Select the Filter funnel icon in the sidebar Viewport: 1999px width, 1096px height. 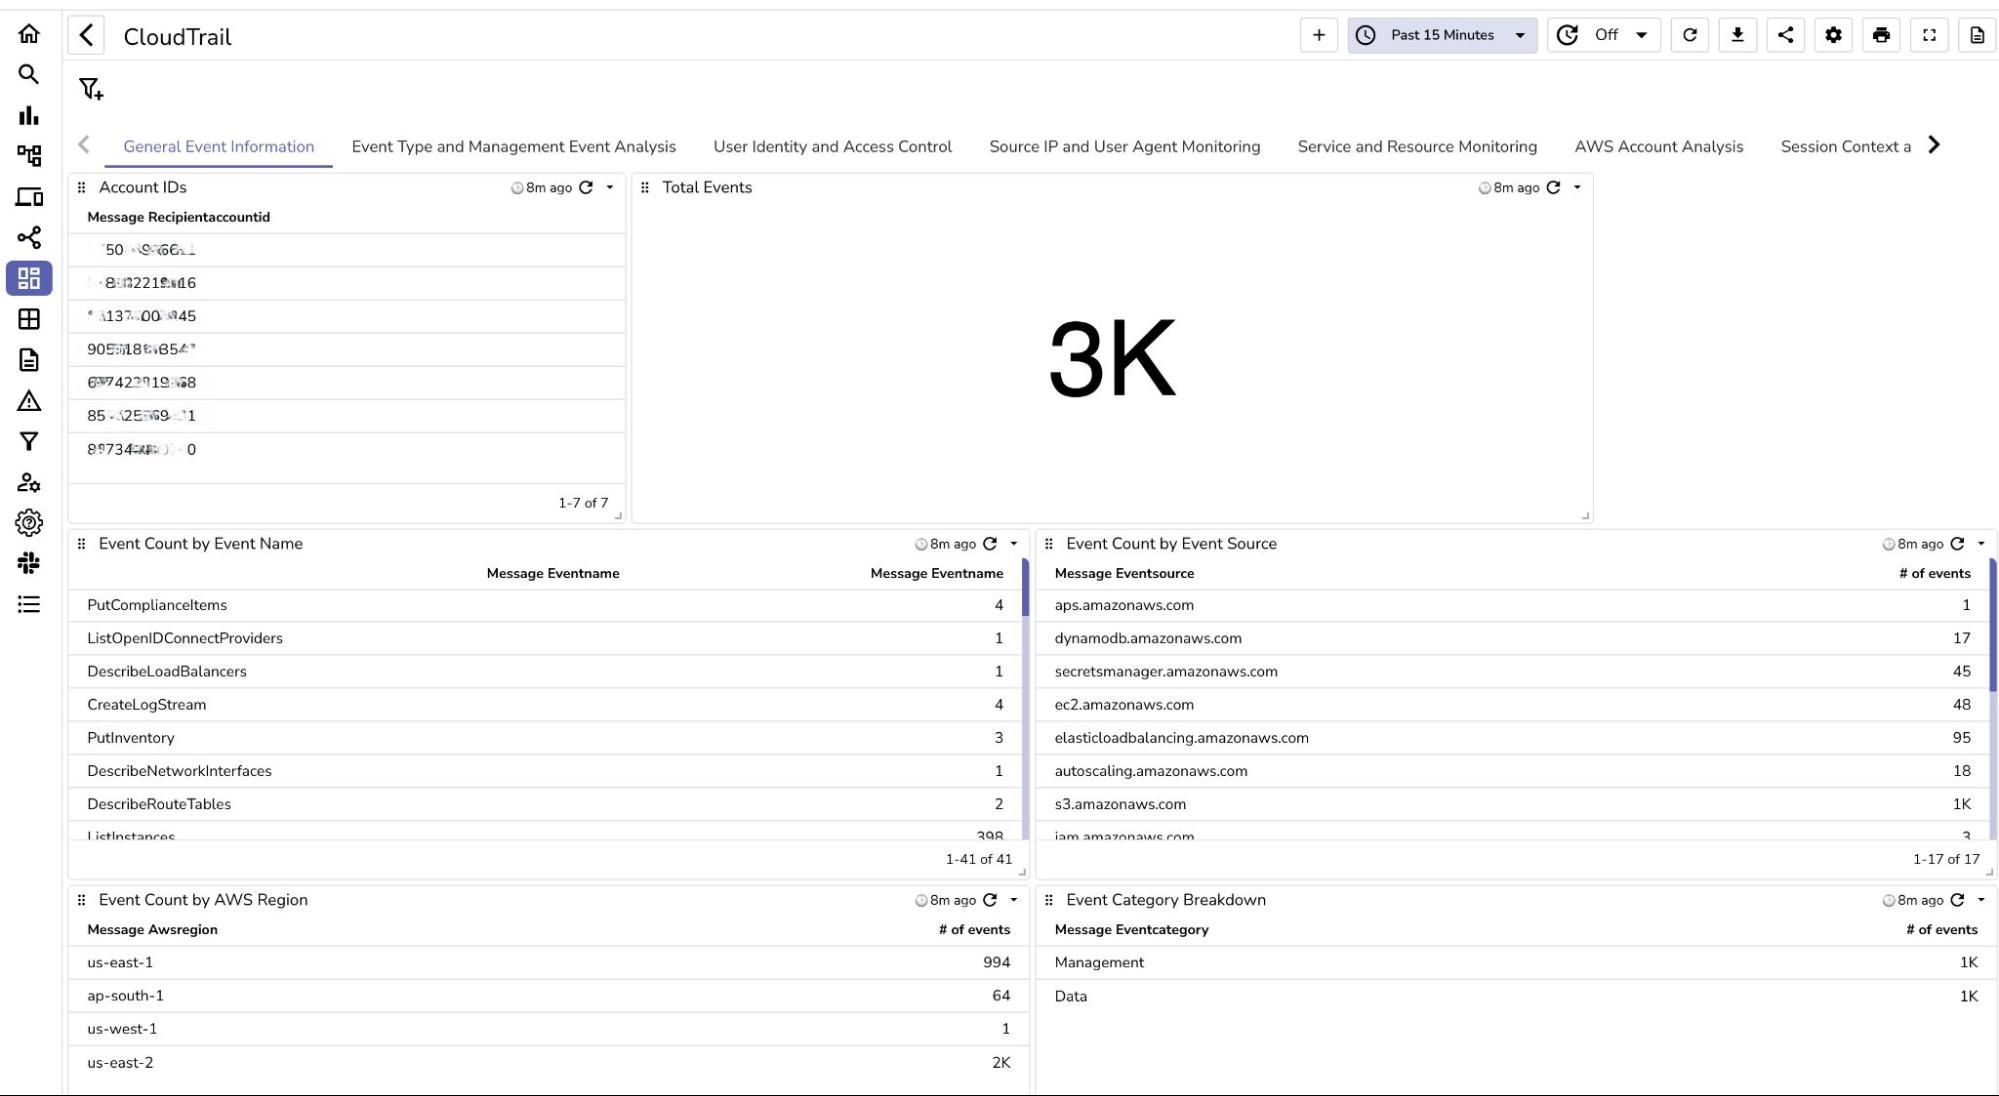click(x=29, y=441)
